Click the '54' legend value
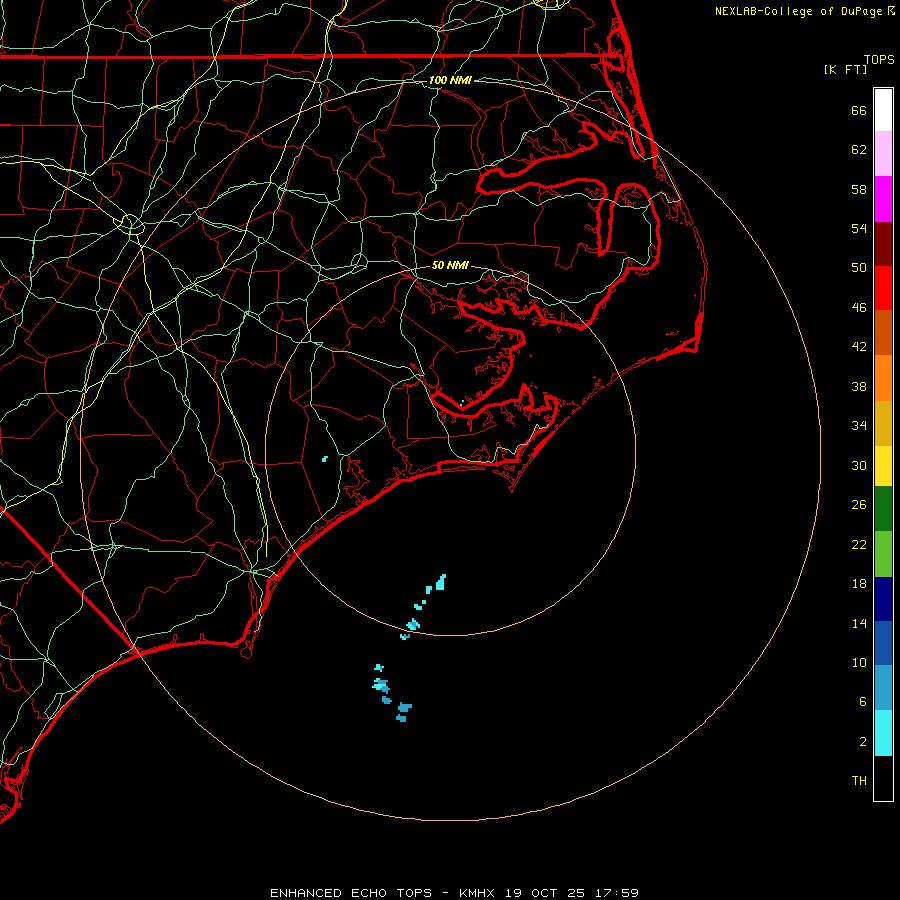This screenshot has height=900, width=900. 859,228
